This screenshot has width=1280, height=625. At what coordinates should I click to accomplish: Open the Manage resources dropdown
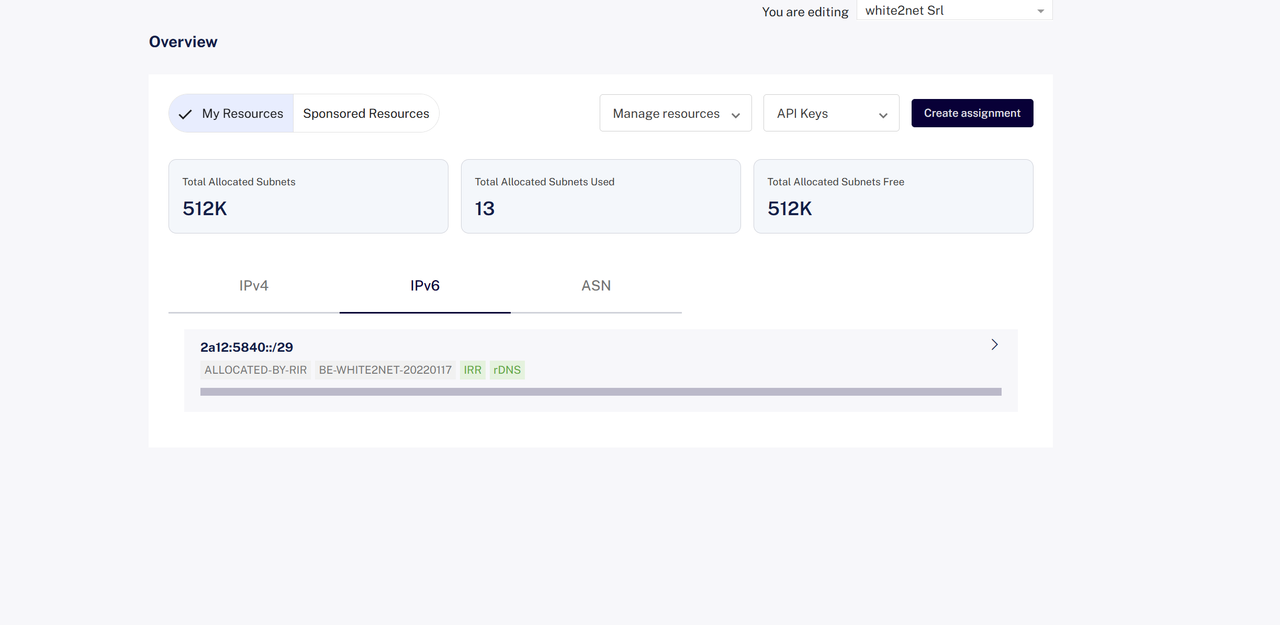(x=676, y=113)
